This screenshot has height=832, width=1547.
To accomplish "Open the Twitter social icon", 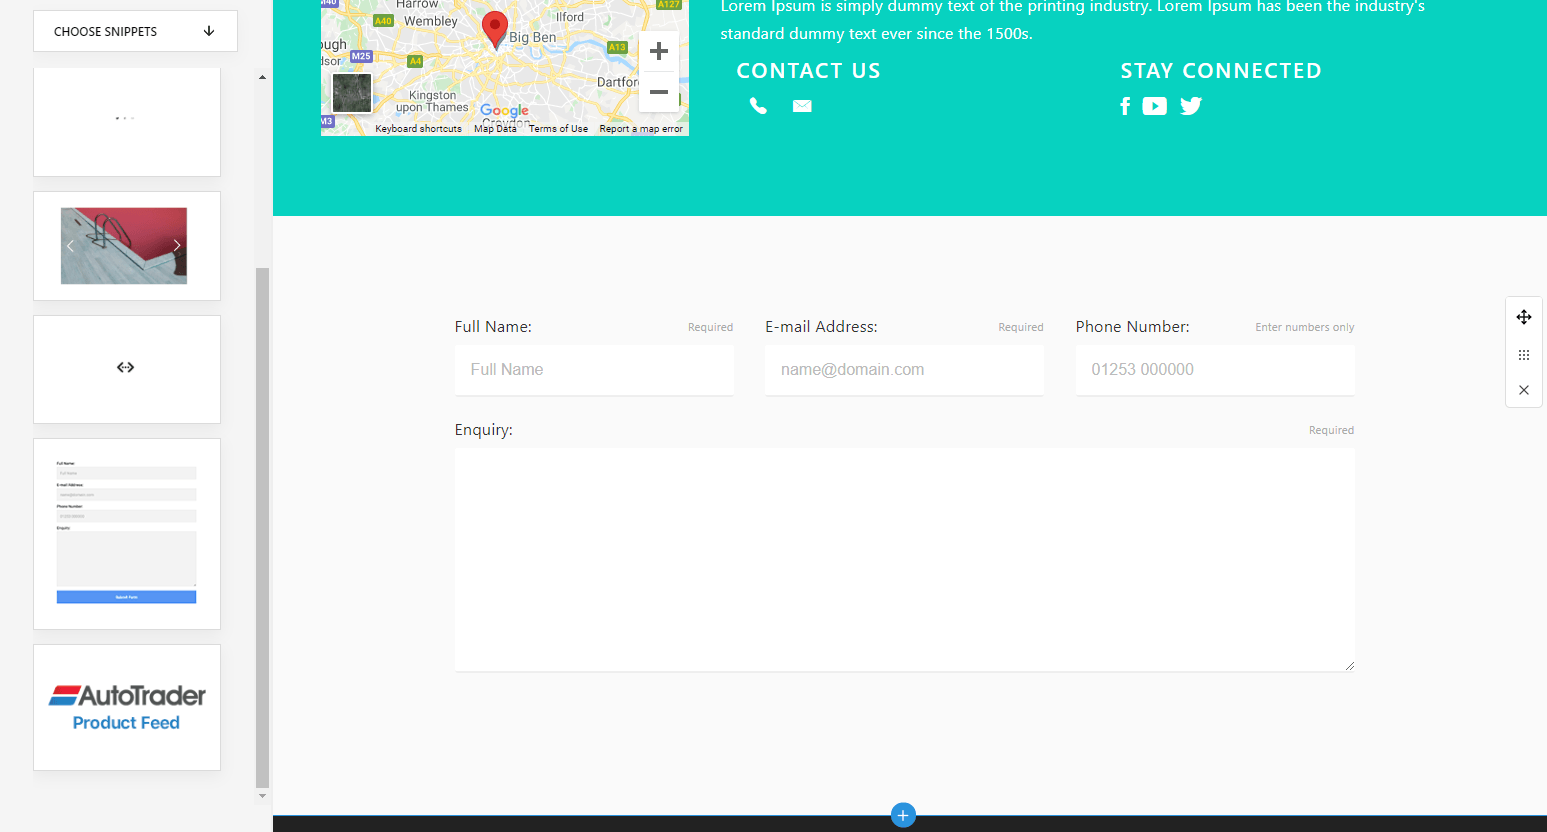I will pos(1191,106).
